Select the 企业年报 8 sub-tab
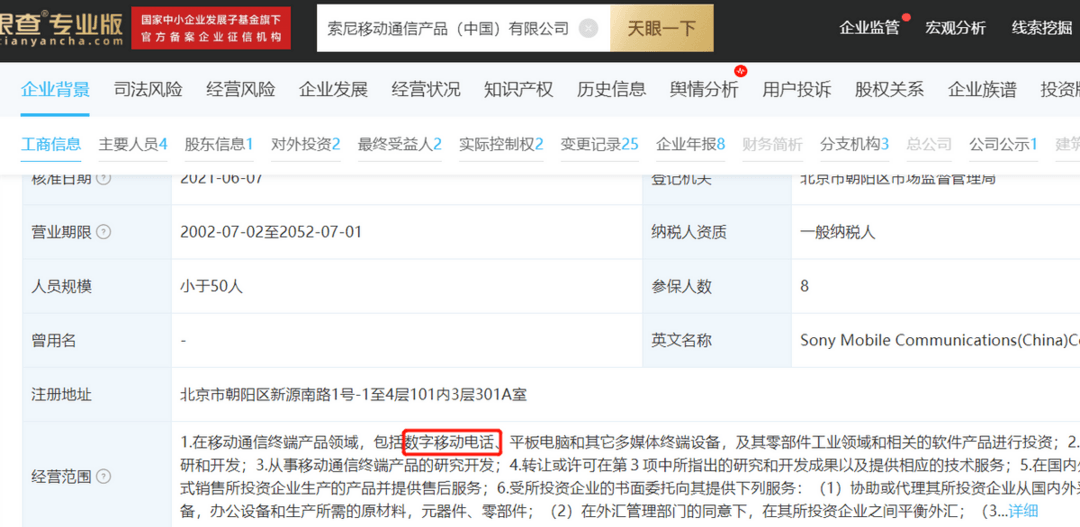The height and width of the screenshot is (527, 1080). click(x=691, y=145)
